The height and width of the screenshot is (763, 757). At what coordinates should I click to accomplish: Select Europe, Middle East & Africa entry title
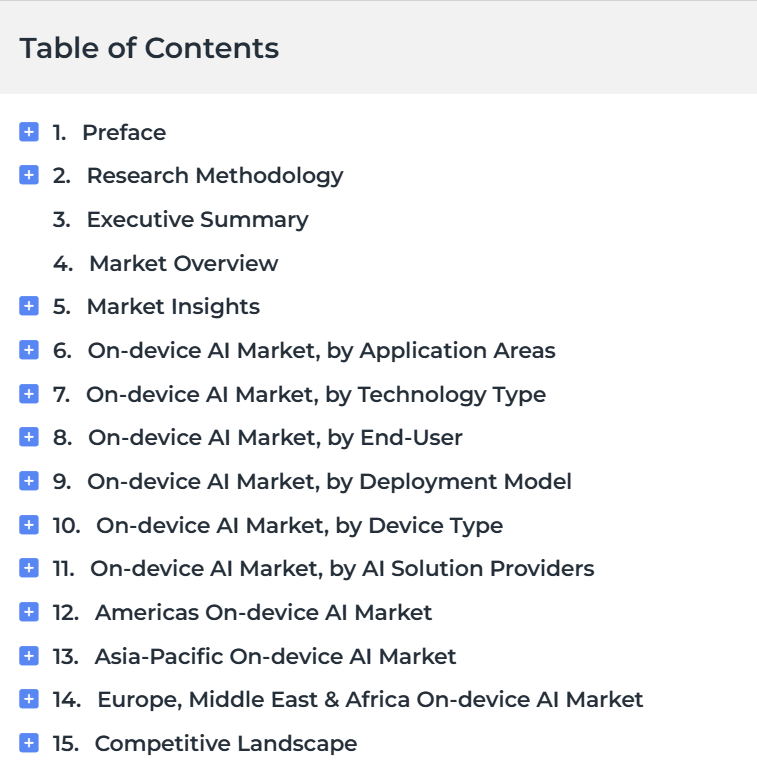[369, 700]
